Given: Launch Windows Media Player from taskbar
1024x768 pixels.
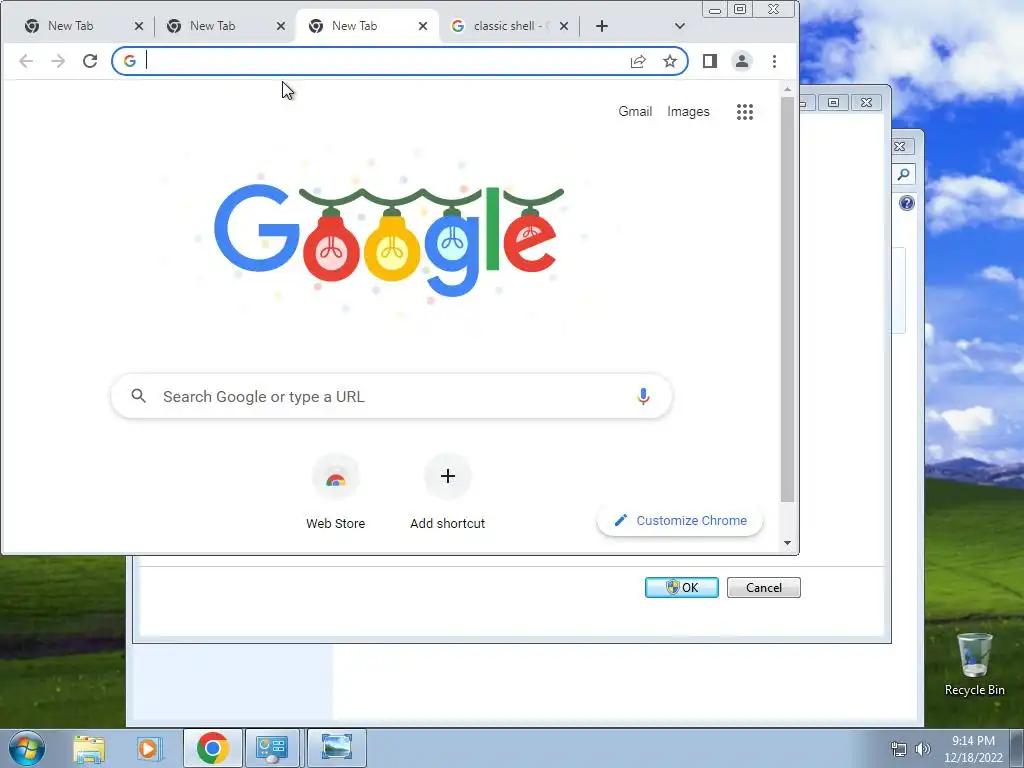Looking at the screenshot, I should click(x=148, y=748).
